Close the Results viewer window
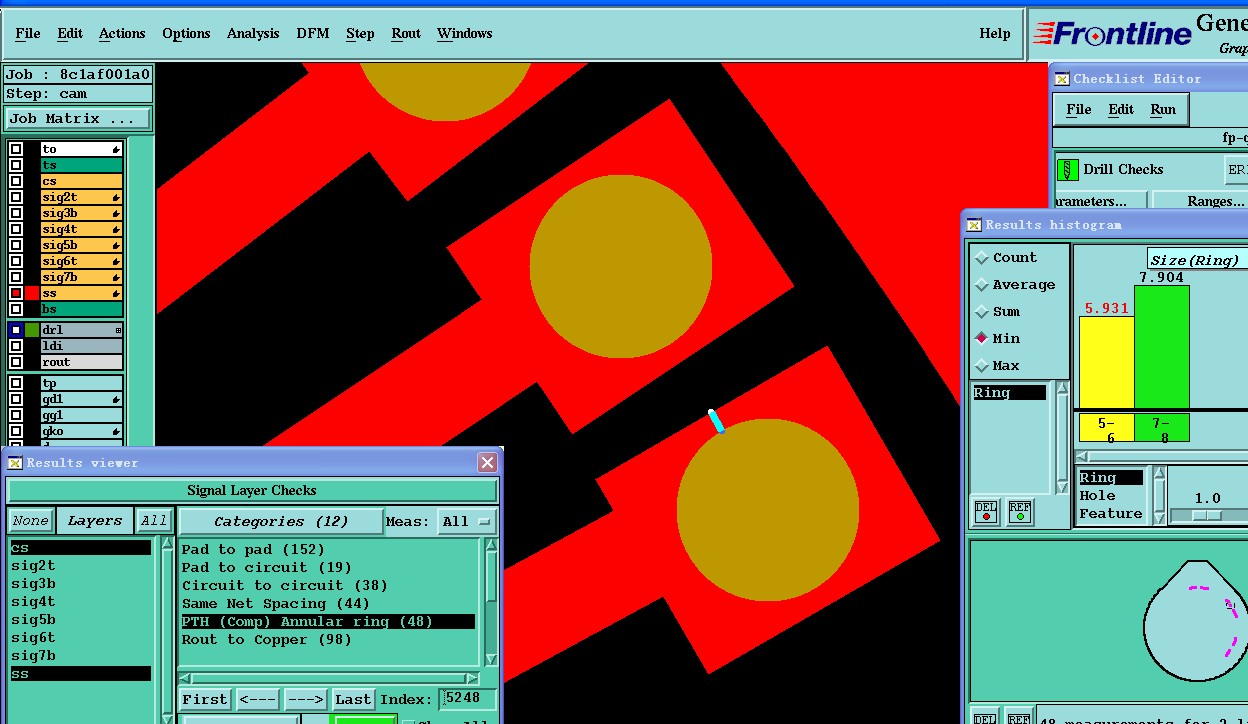The height and width of the screenshot is (724, 1248). 487,462
